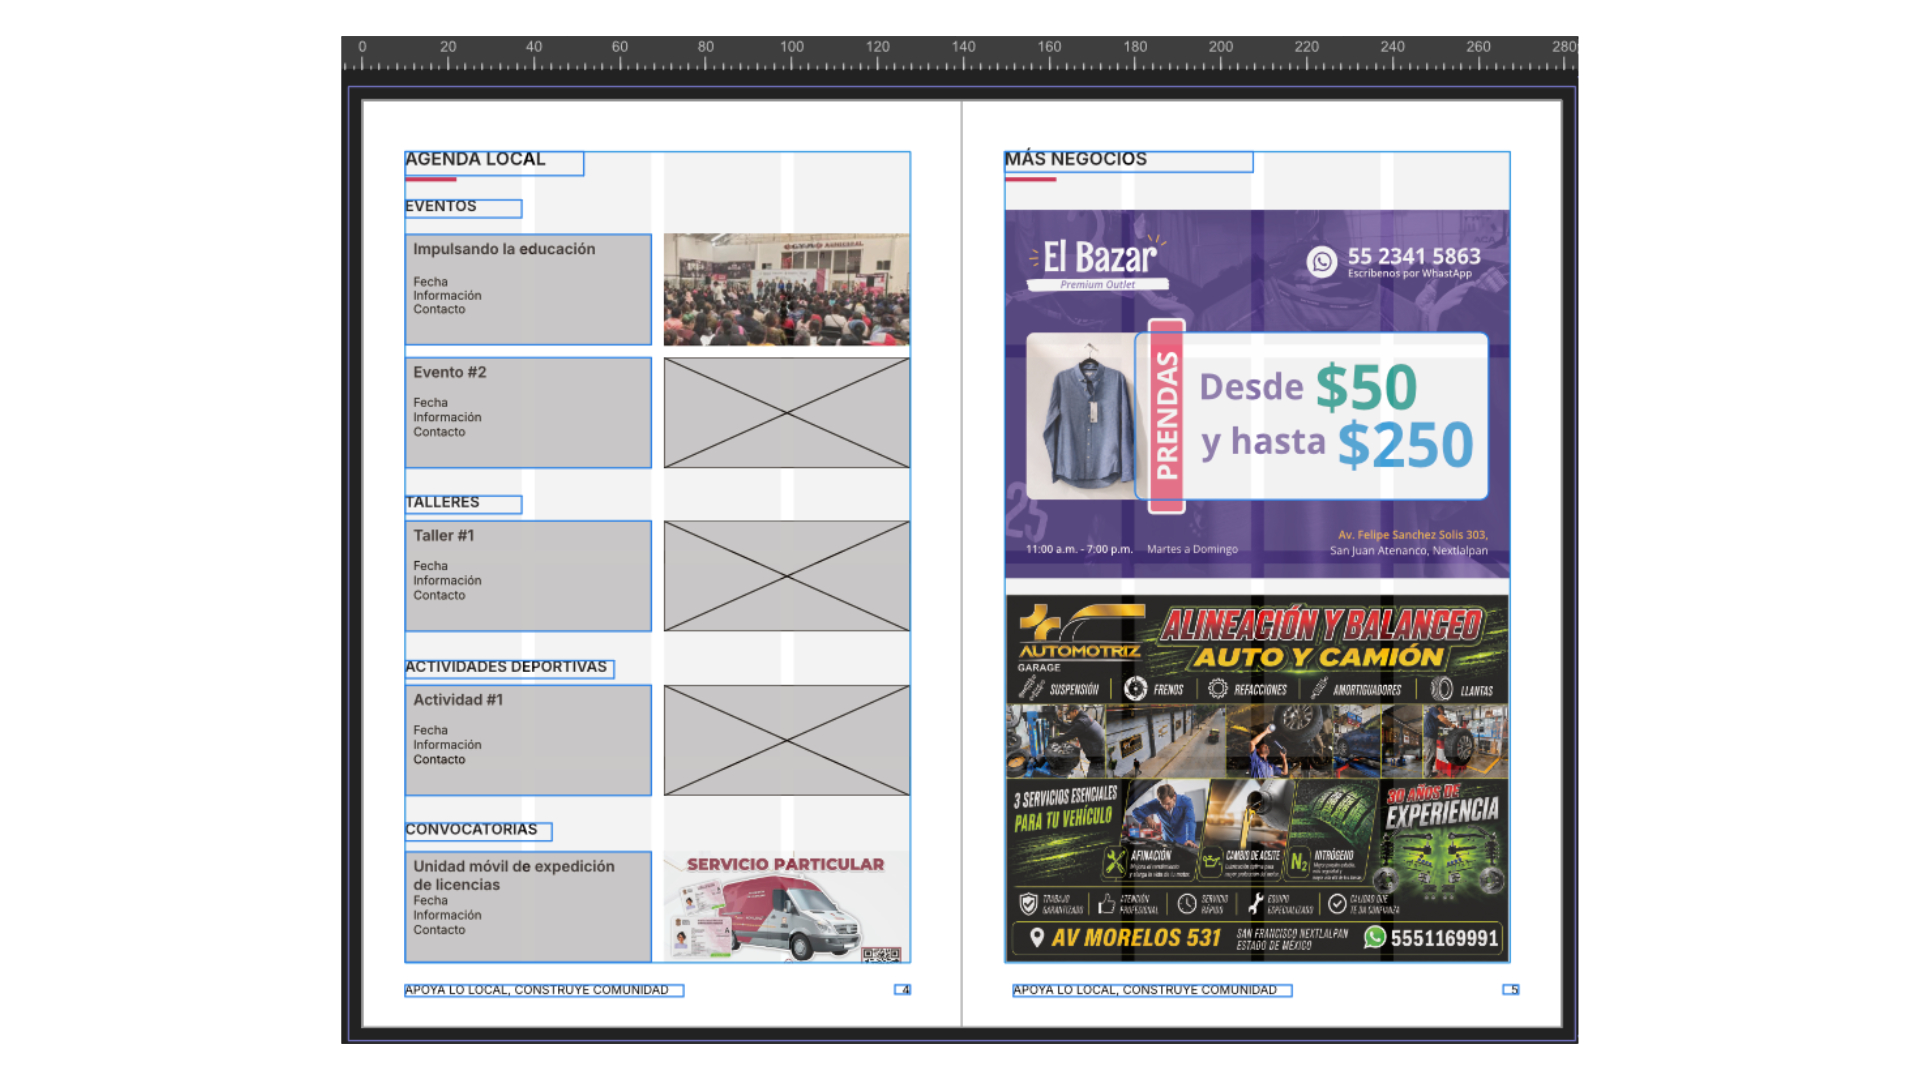Select the "TALLERES" section heading
Screen dimensions: 1920x1080
(x=463, y=504)
